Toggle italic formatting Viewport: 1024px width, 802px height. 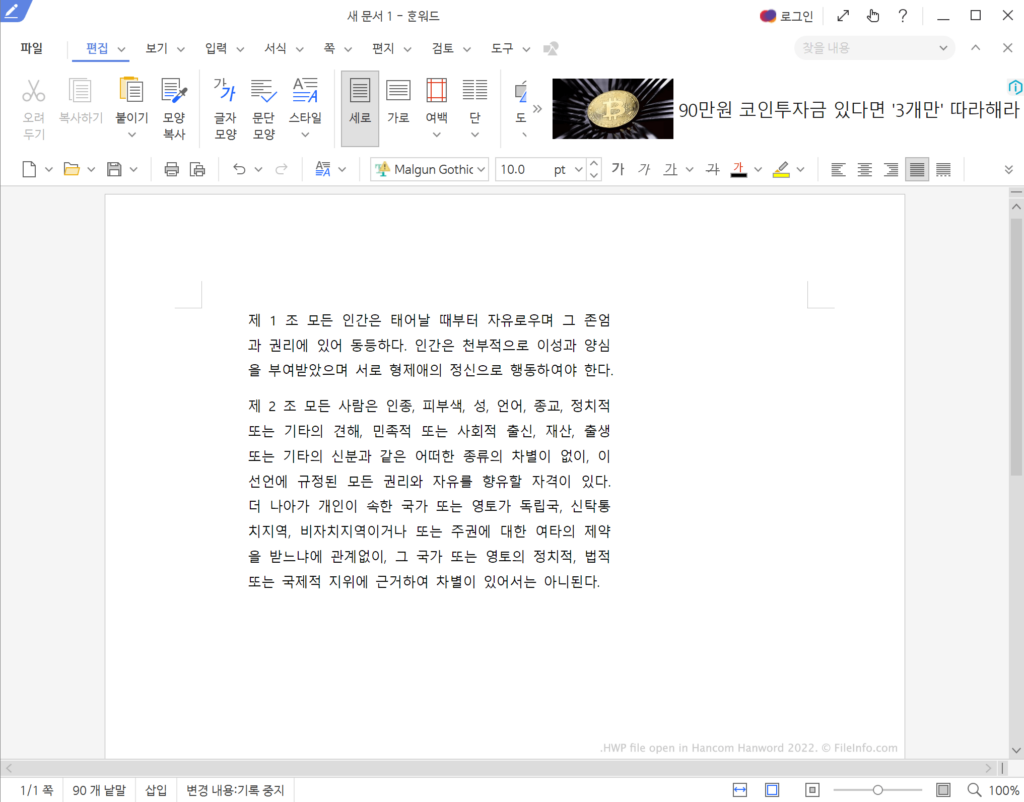click(646, 169)
